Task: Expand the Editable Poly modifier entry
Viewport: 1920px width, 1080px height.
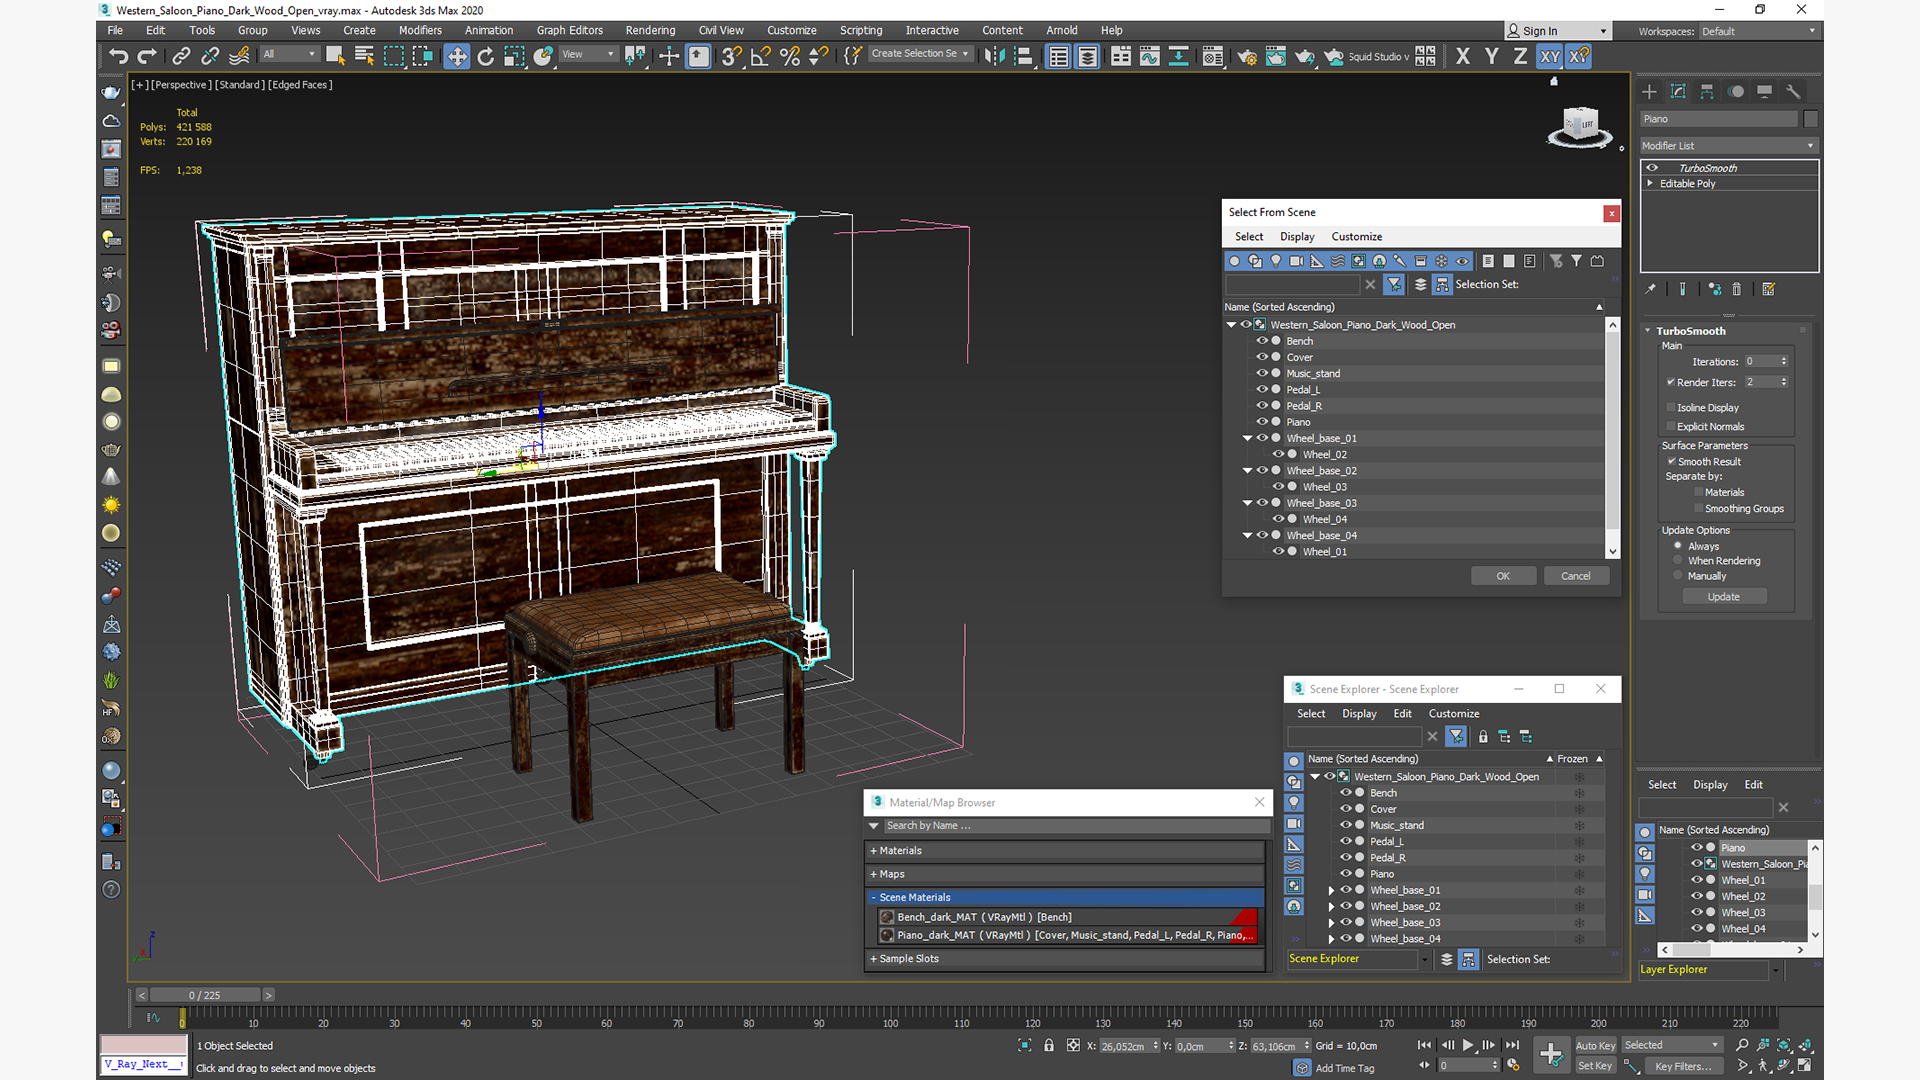Action: tap(1650, 183)
